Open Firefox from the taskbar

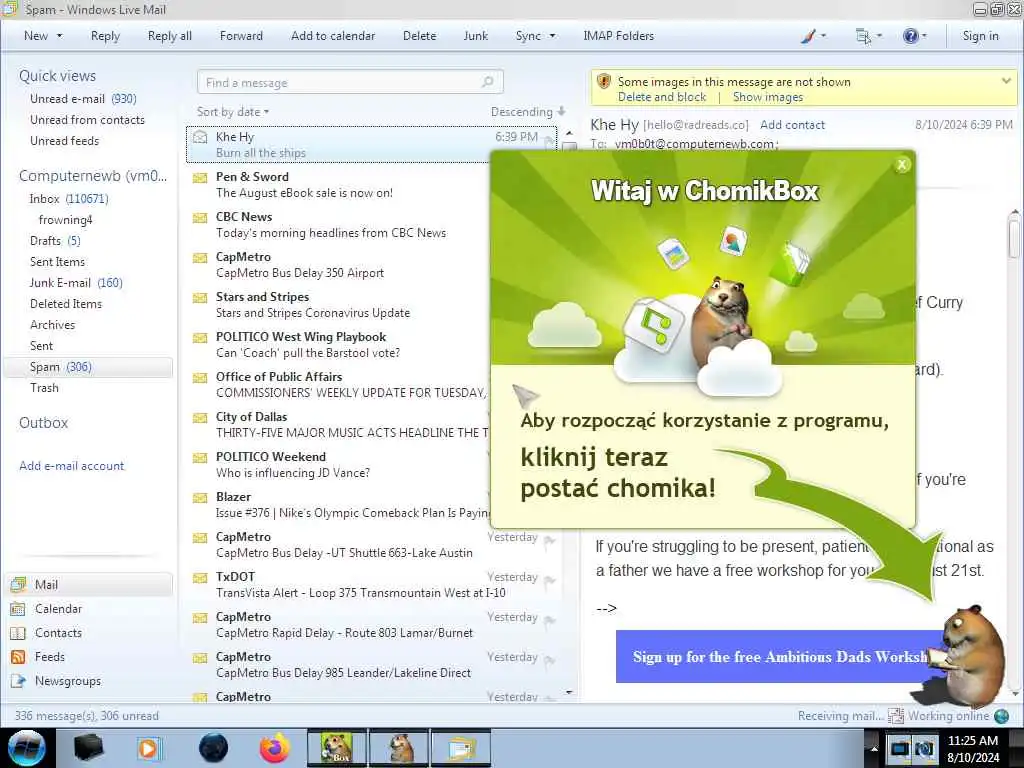(275, 748)
